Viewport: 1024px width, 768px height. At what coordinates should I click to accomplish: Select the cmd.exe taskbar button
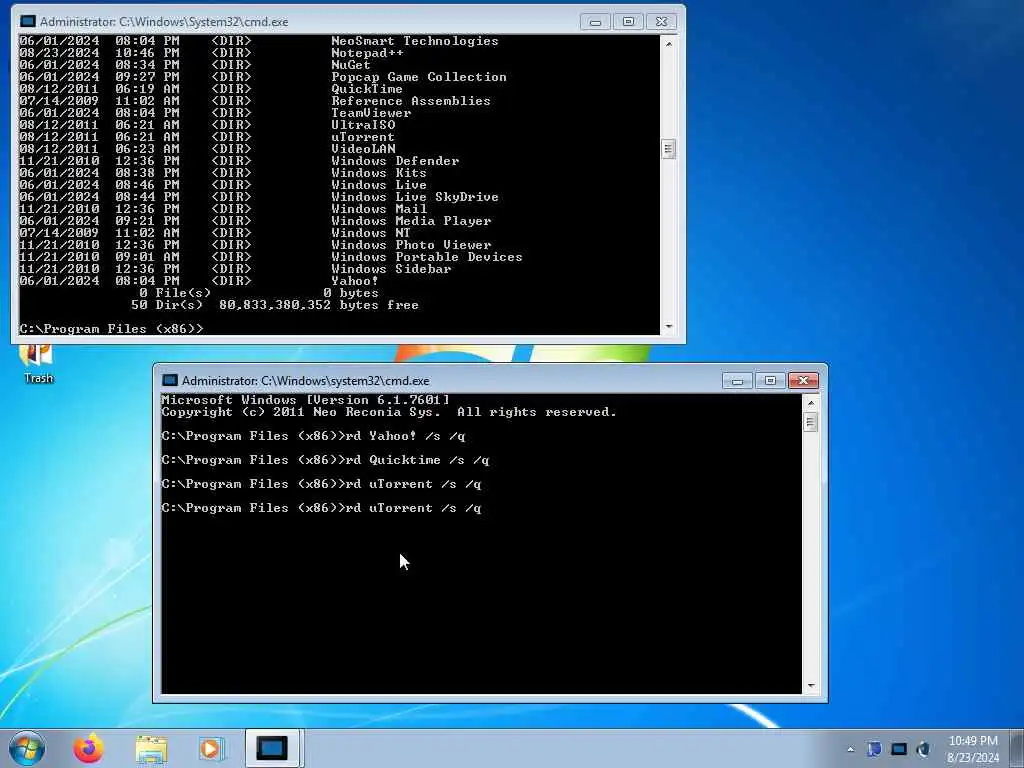(272, 748)
